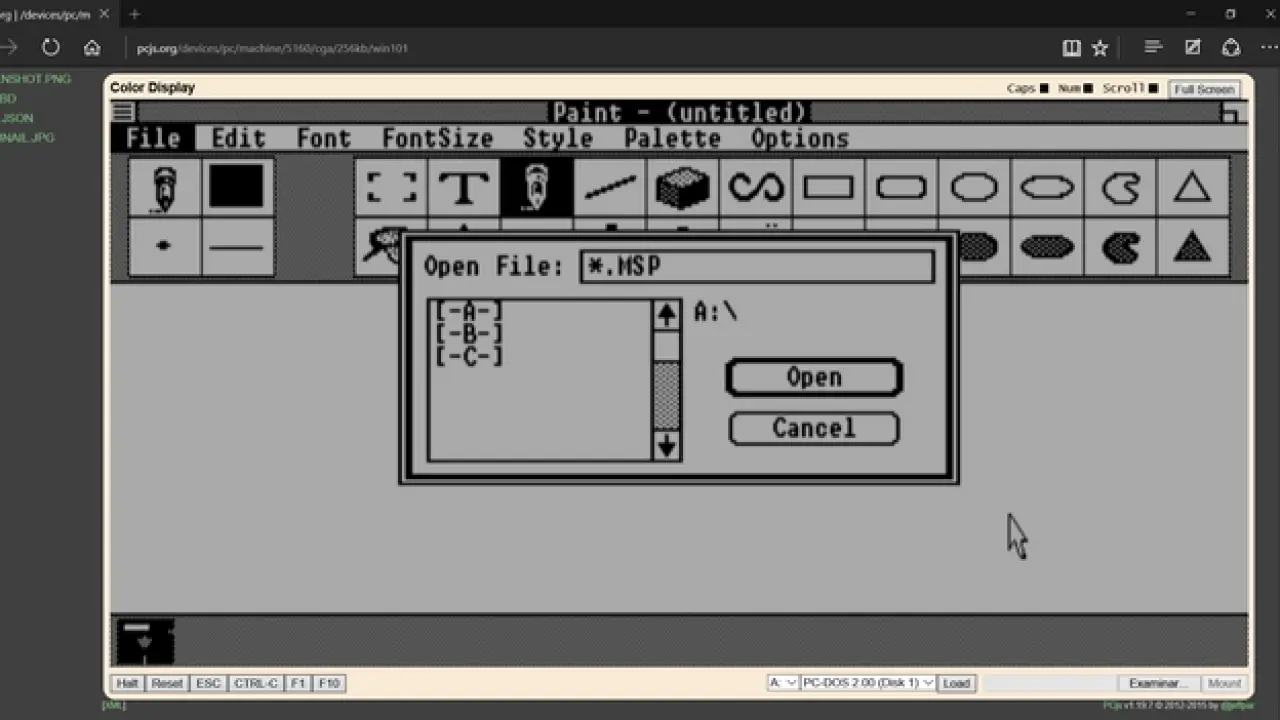Pick the 3D box tool
1280x720 pixels.
[683, 187]
